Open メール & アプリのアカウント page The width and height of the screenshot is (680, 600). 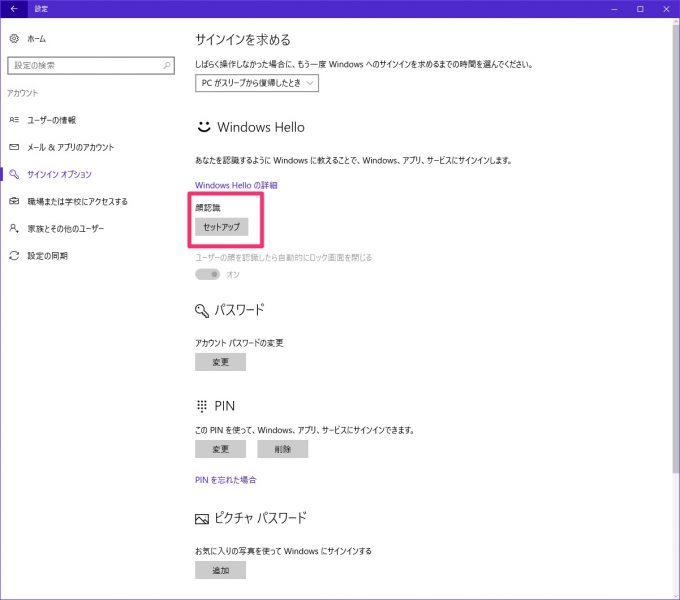[70, 147]
